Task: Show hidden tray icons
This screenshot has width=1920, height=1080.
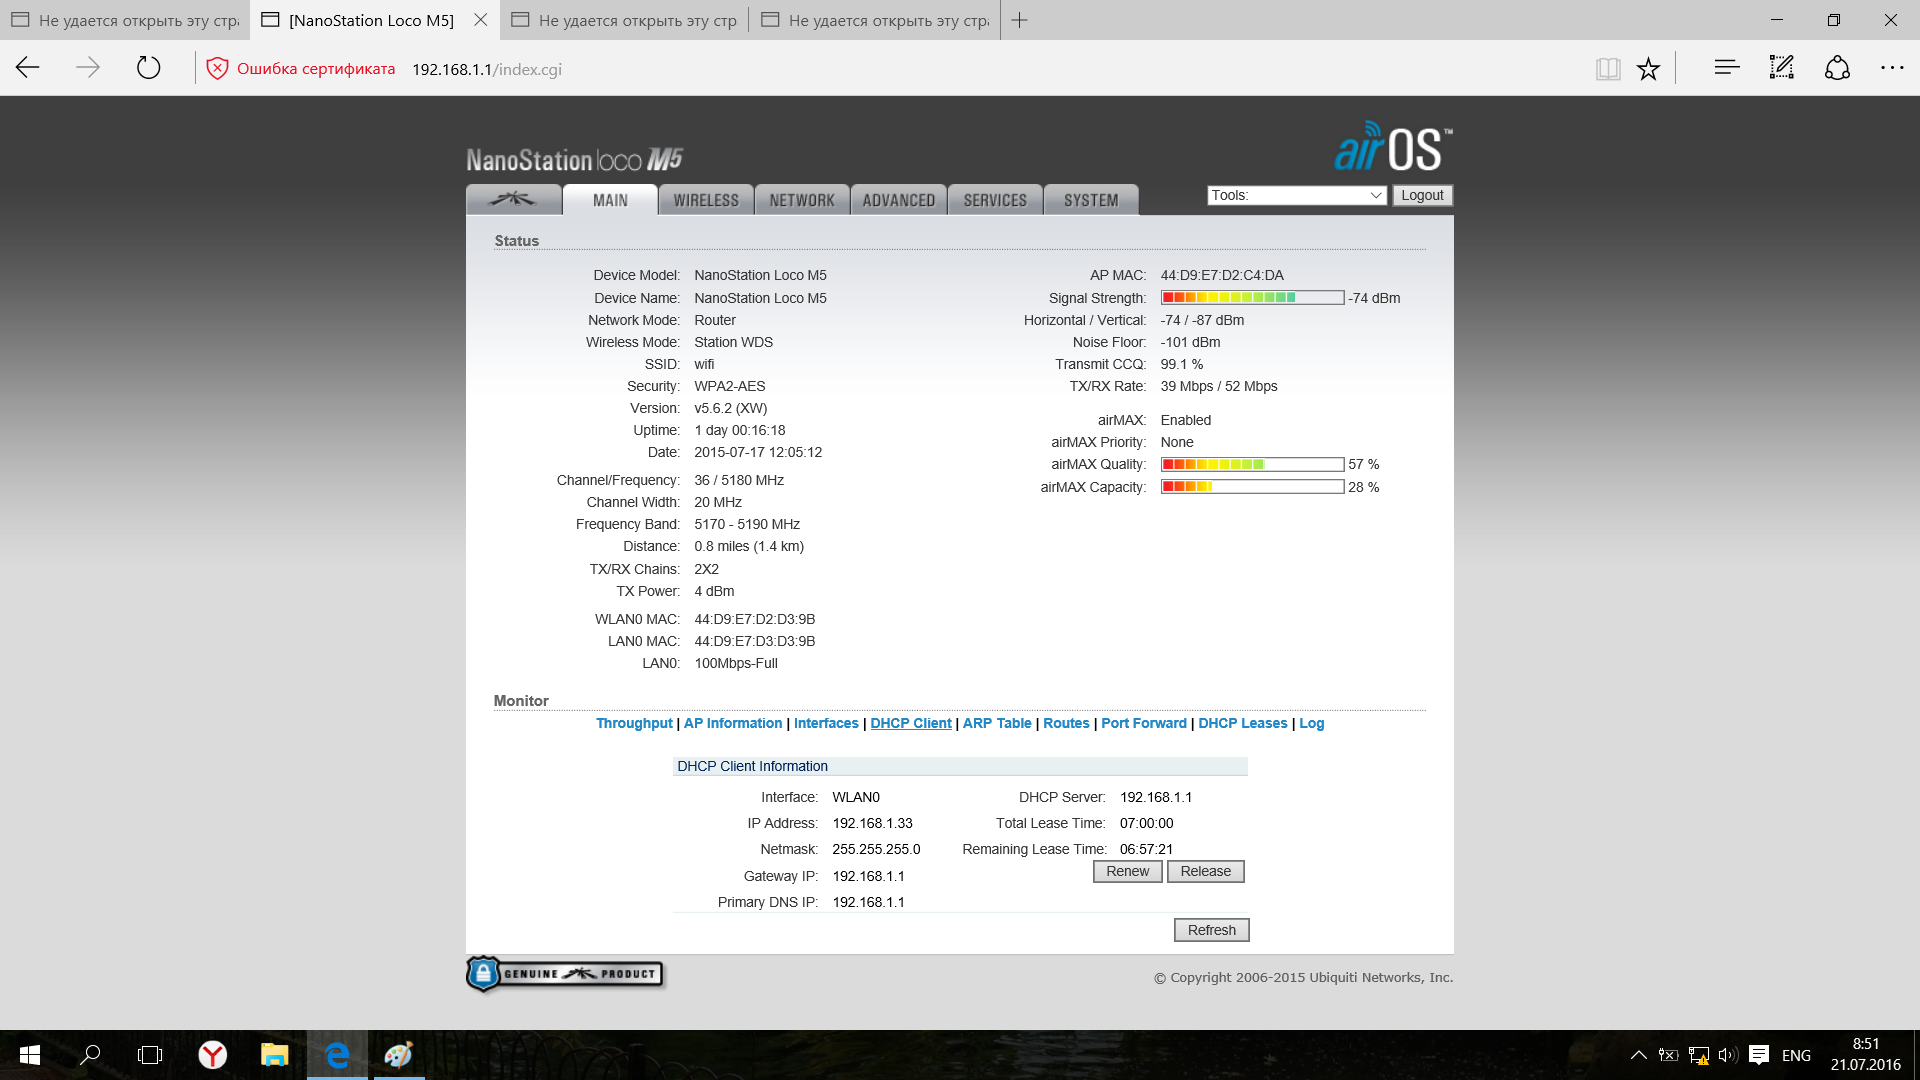Action: 1638,1055
